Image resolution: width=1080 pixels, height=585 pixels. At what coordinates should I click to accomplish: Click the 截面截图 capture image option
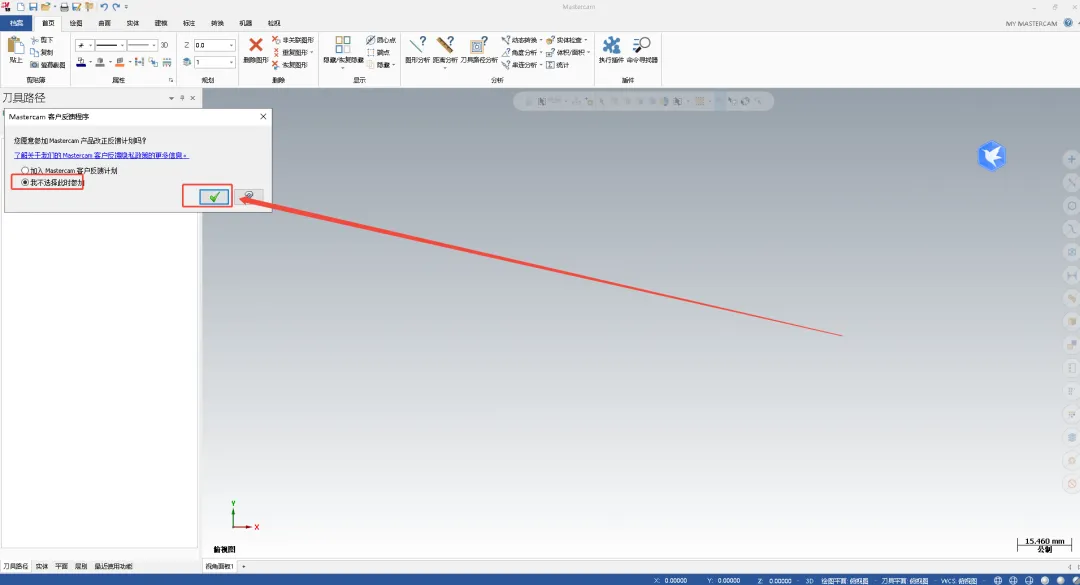[x=48, y=65]
